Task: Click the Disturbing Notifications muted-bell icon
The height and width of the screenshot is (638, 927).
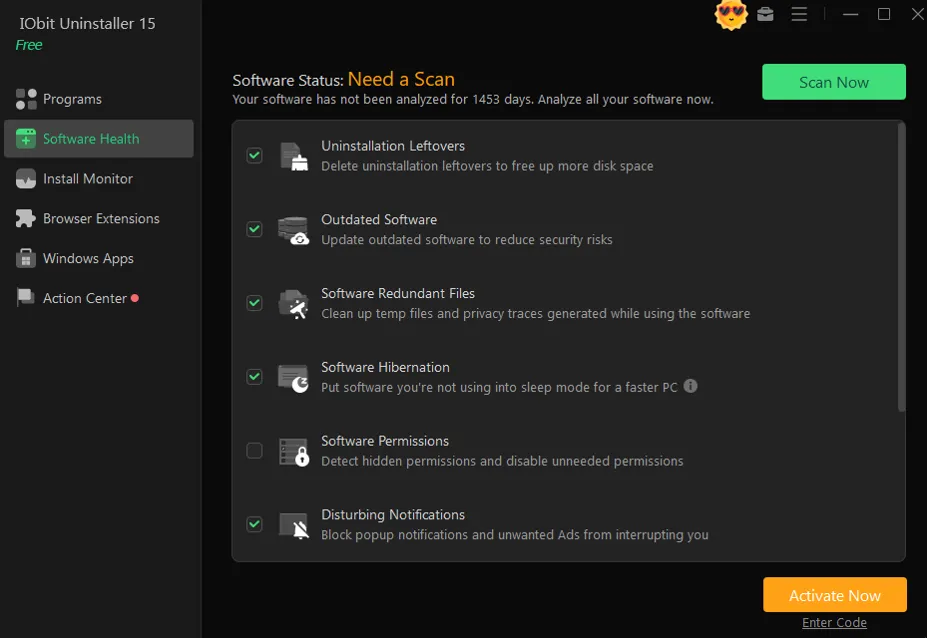Action: click(x=294, y=526)
